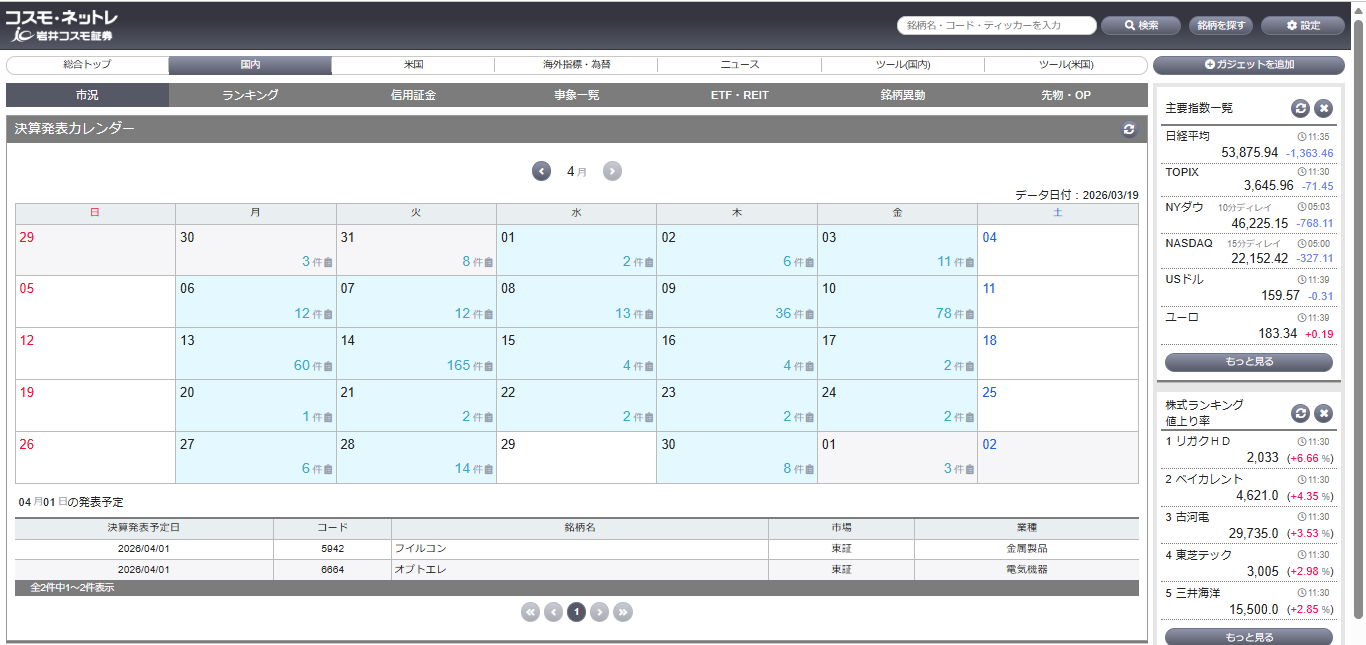Jump to first page of results
The image size is (1366, 645).
click(530, 612)
